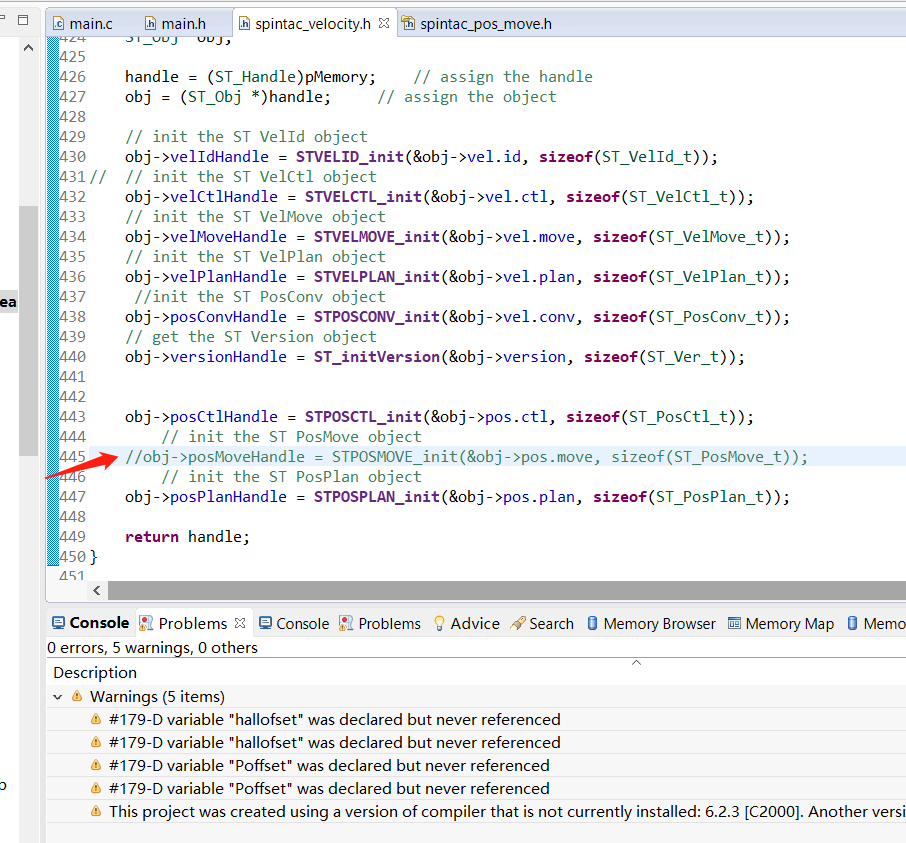Open the main.h editor tab
Viewport: 906px width, 843px height.
[175, 24]
